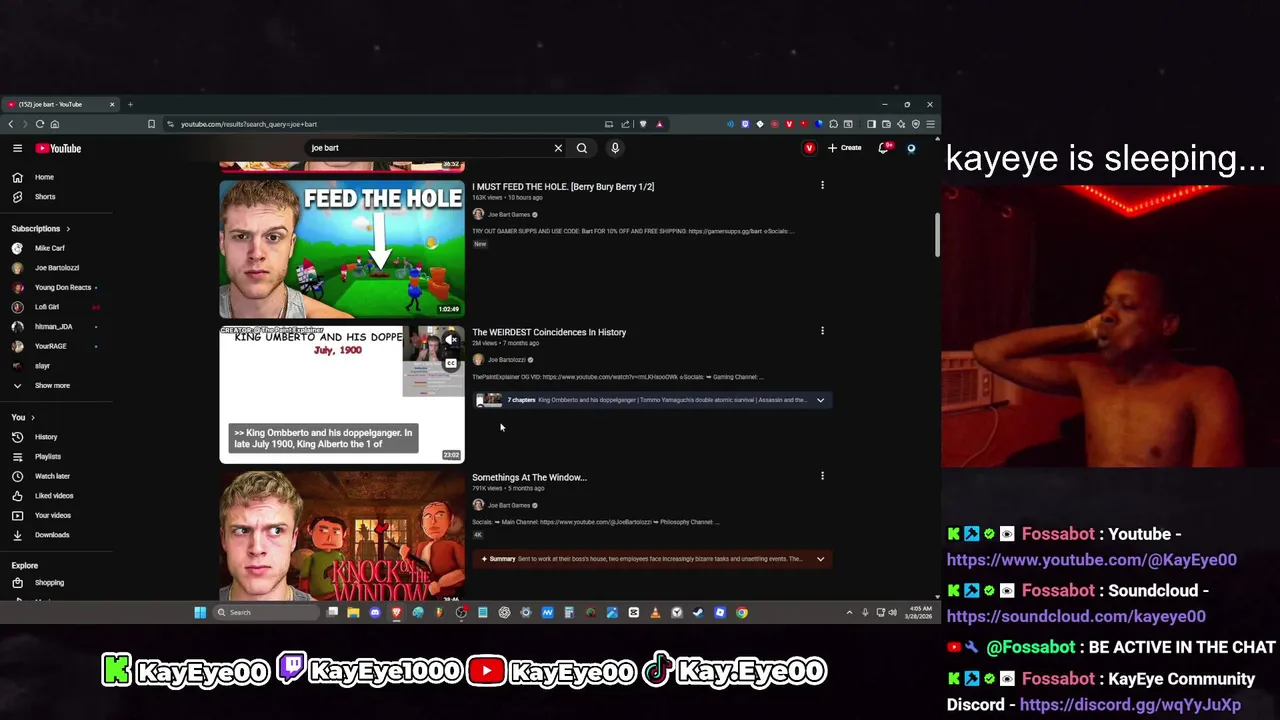The image size is (1280, 720).
Task: Open YouTube notifications bell
Action: 883,148
